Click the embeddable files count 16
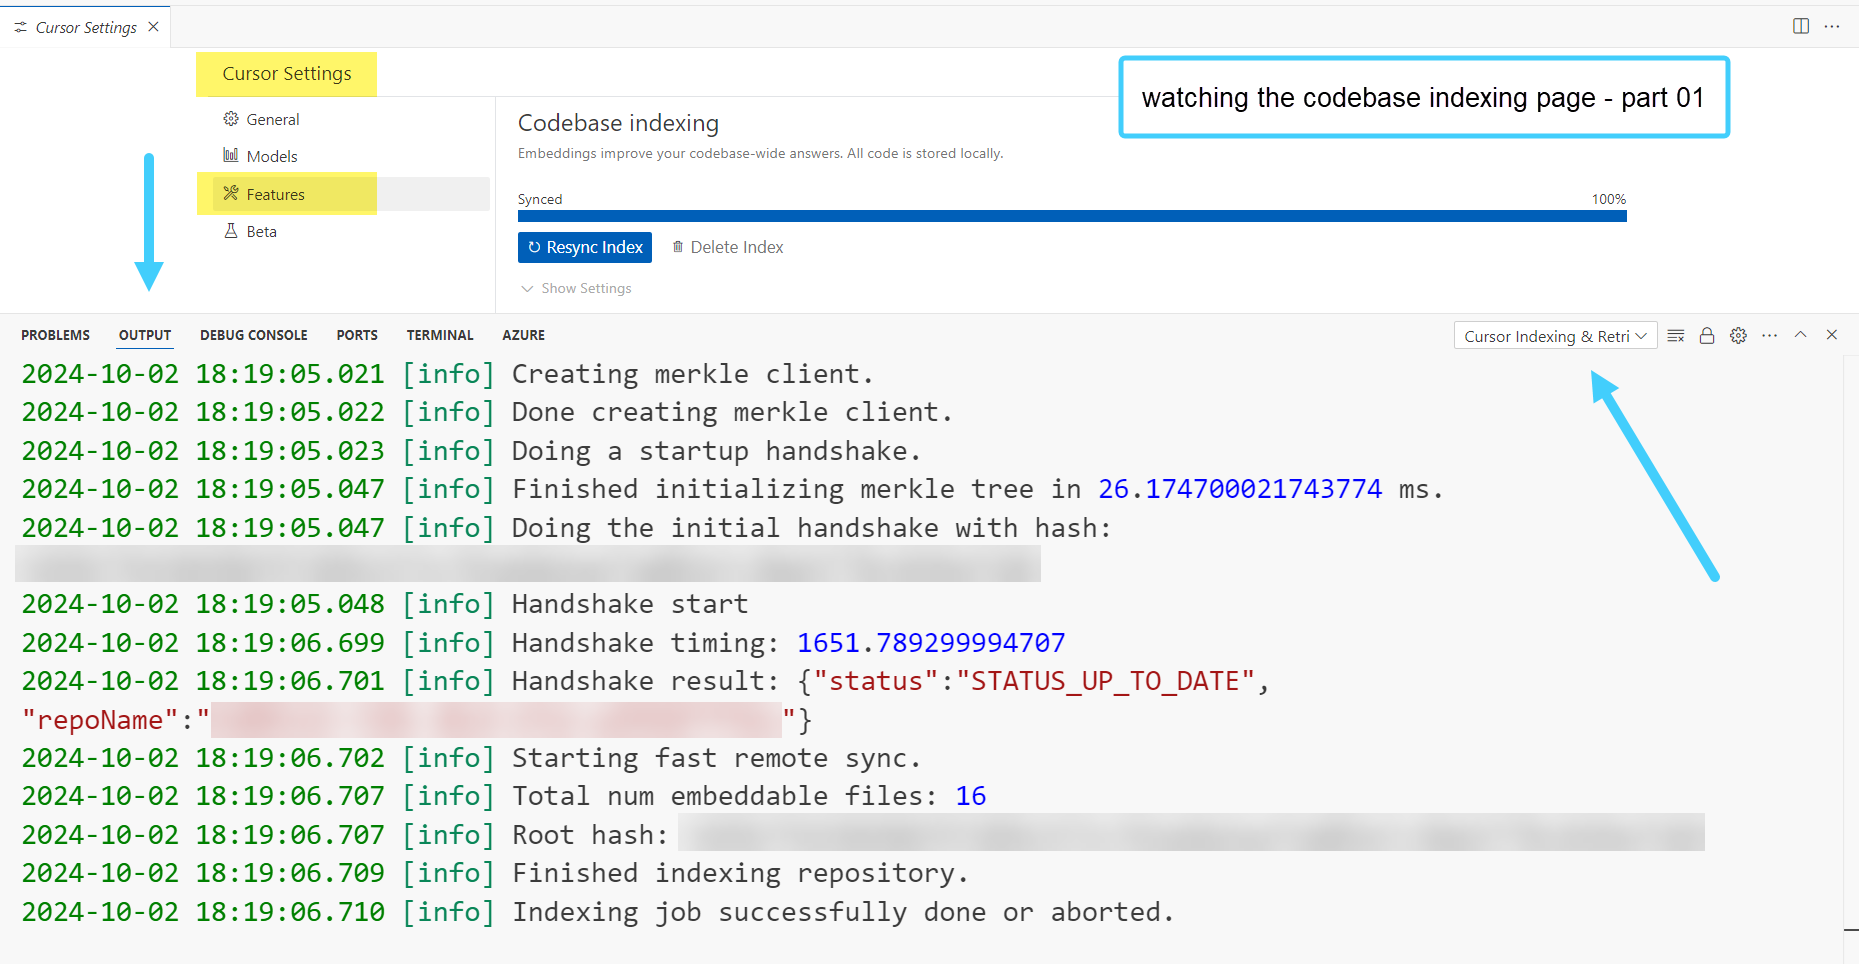The width and height of the screenshot is (1859, 964). tap(971, 796)
